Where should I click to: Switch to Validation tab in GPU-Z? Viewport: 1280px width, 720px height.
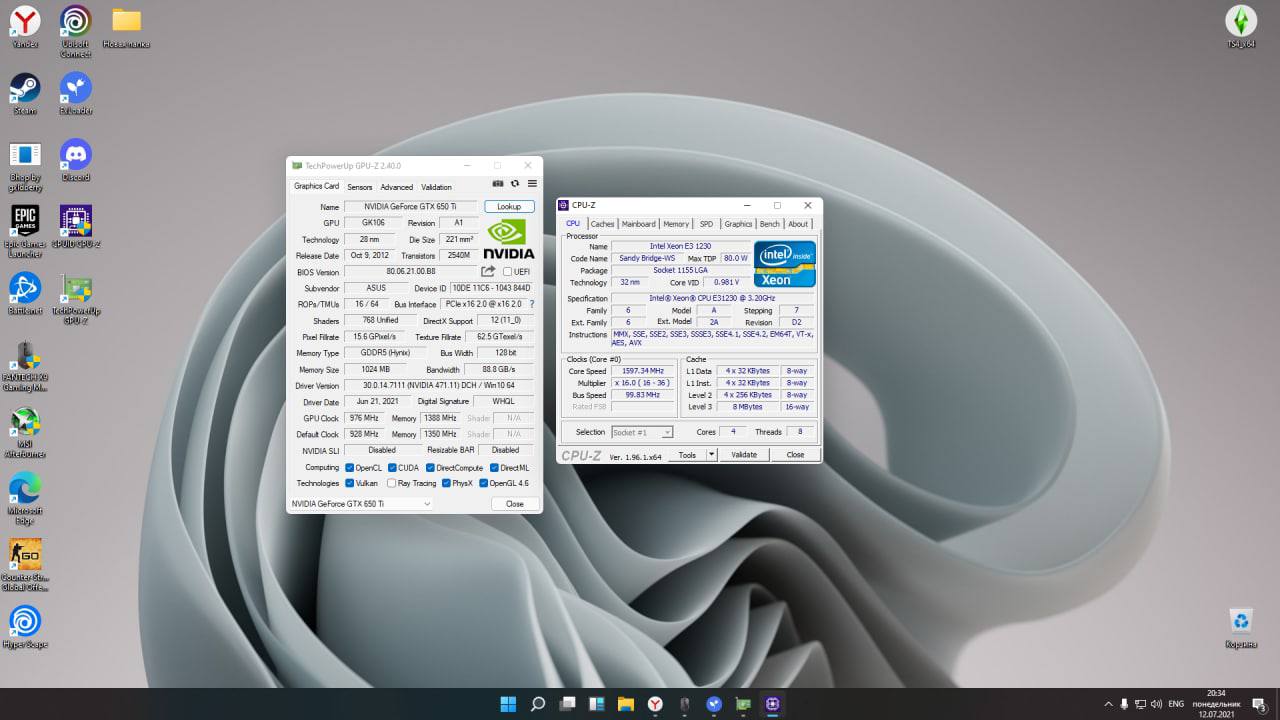coord(436,187)
